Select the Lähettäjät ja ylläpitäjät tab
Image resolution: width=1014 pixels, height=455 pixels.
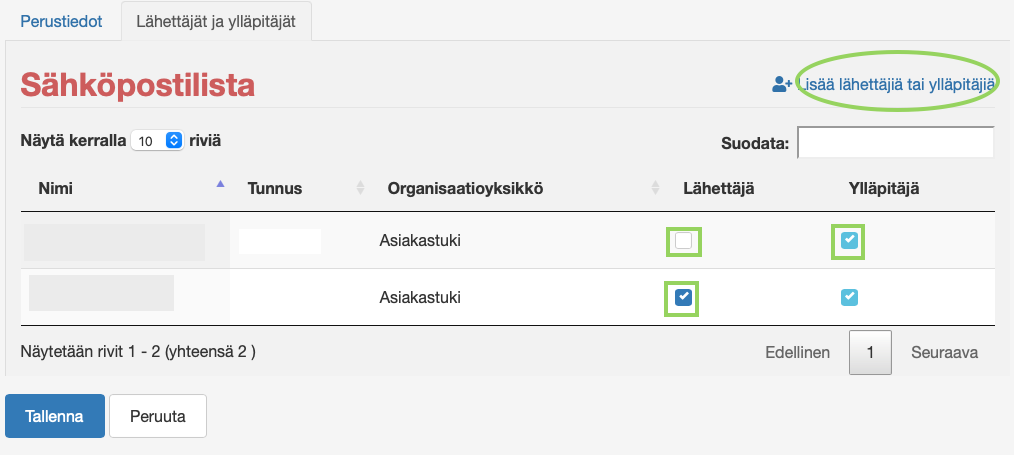216,20
